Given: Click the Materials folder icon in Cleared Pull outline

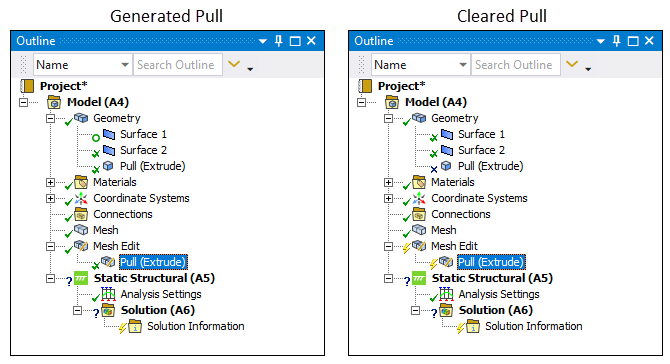Looking at the screenshot, I should coord(419,182).
